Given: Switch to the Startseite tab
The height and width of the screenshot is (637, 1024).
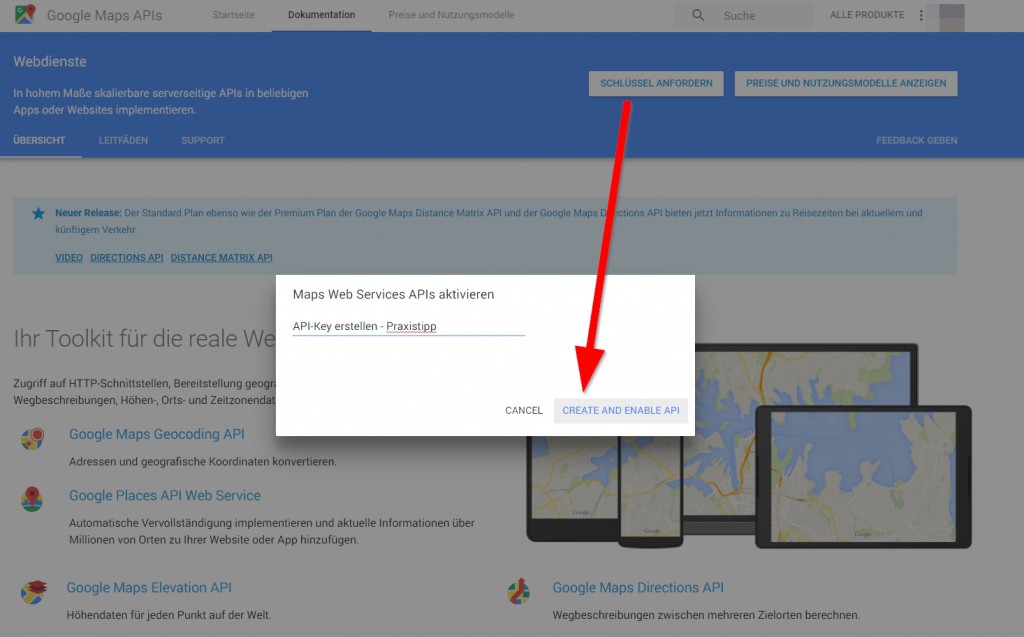Looking at the screenshot, I should [233, 15].
